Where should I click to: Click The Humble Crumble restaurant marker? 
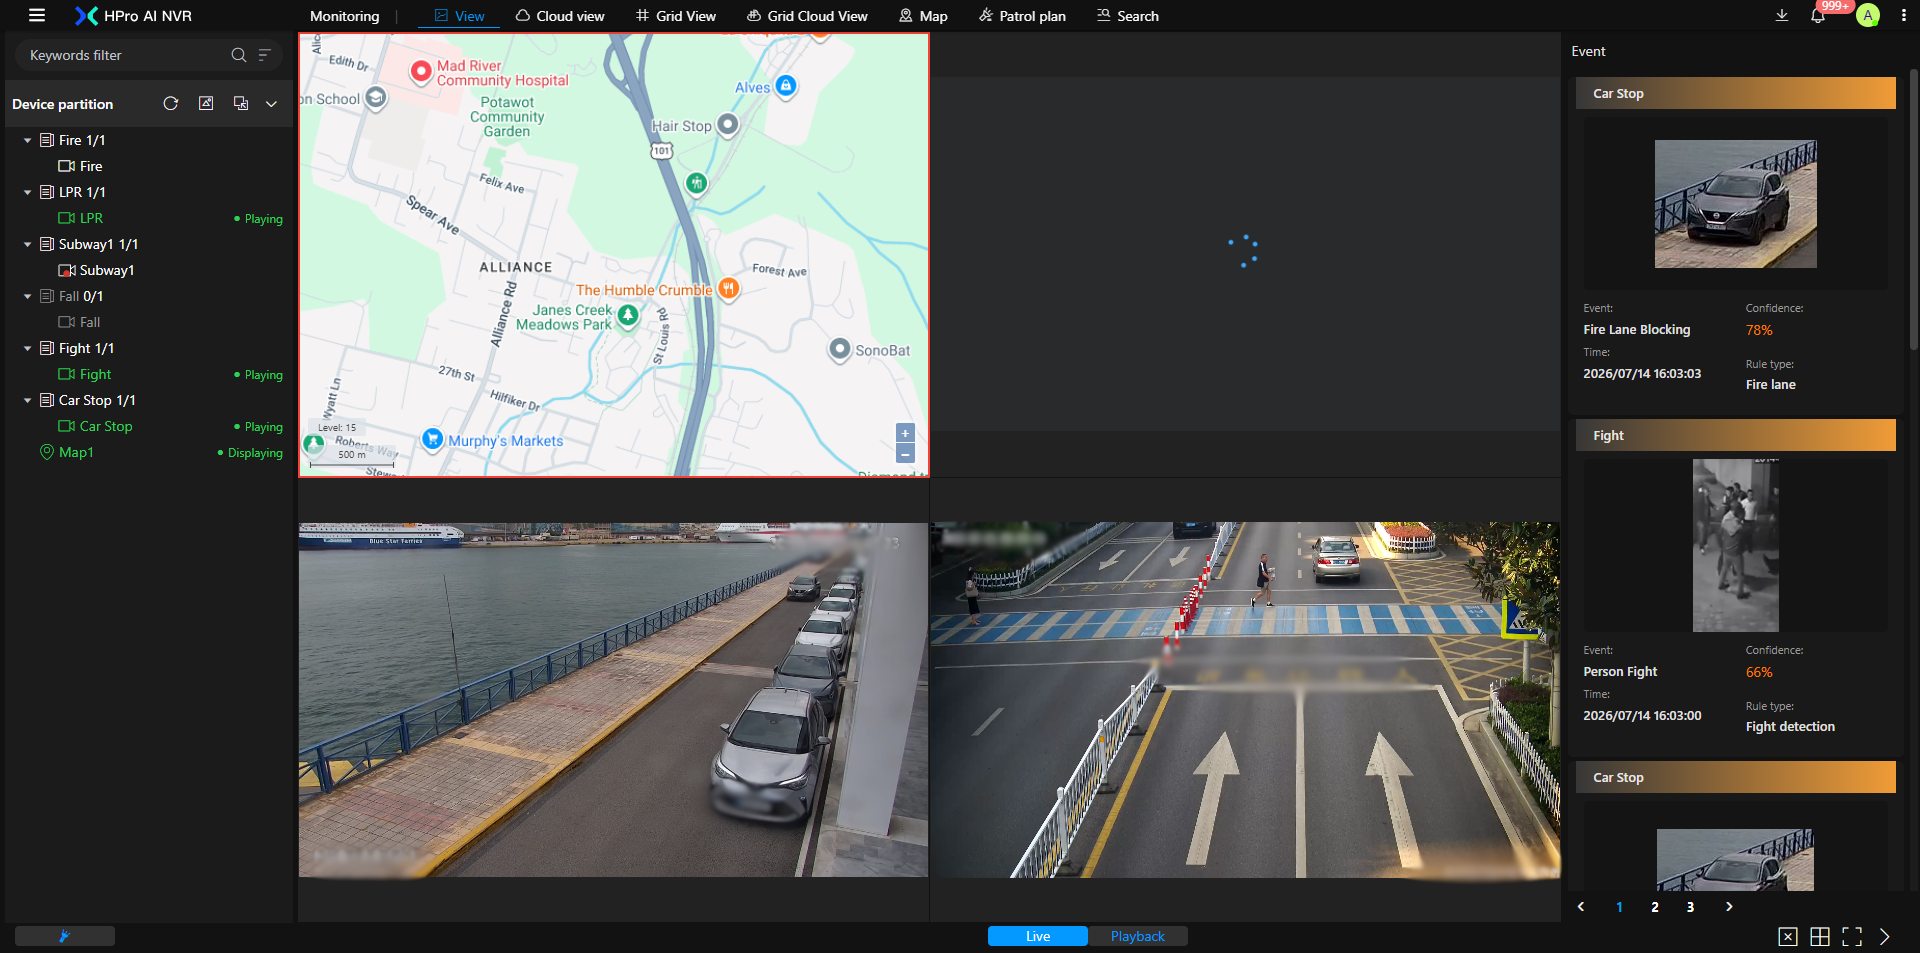pos(729,289)
